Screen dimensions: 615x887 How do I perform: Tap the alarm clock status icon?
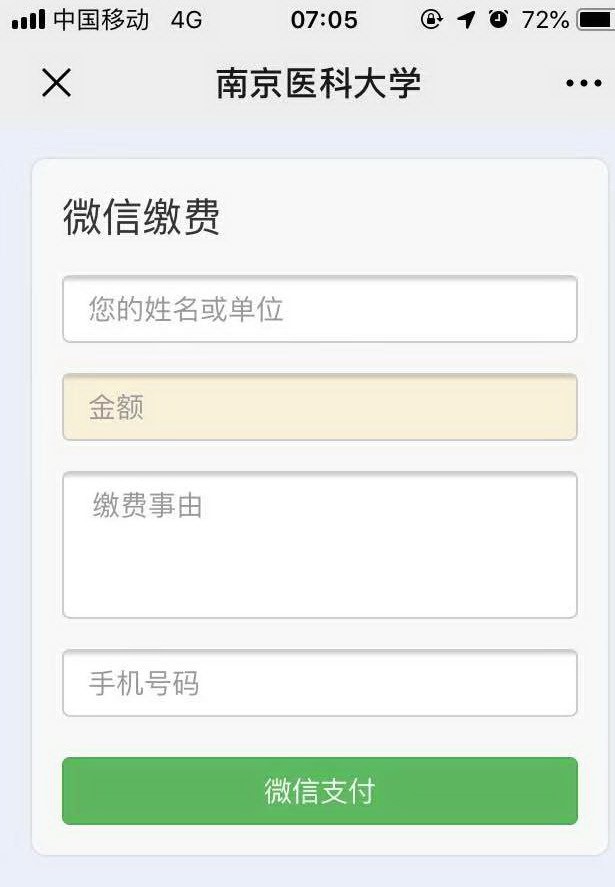click(x=498, y=20)
